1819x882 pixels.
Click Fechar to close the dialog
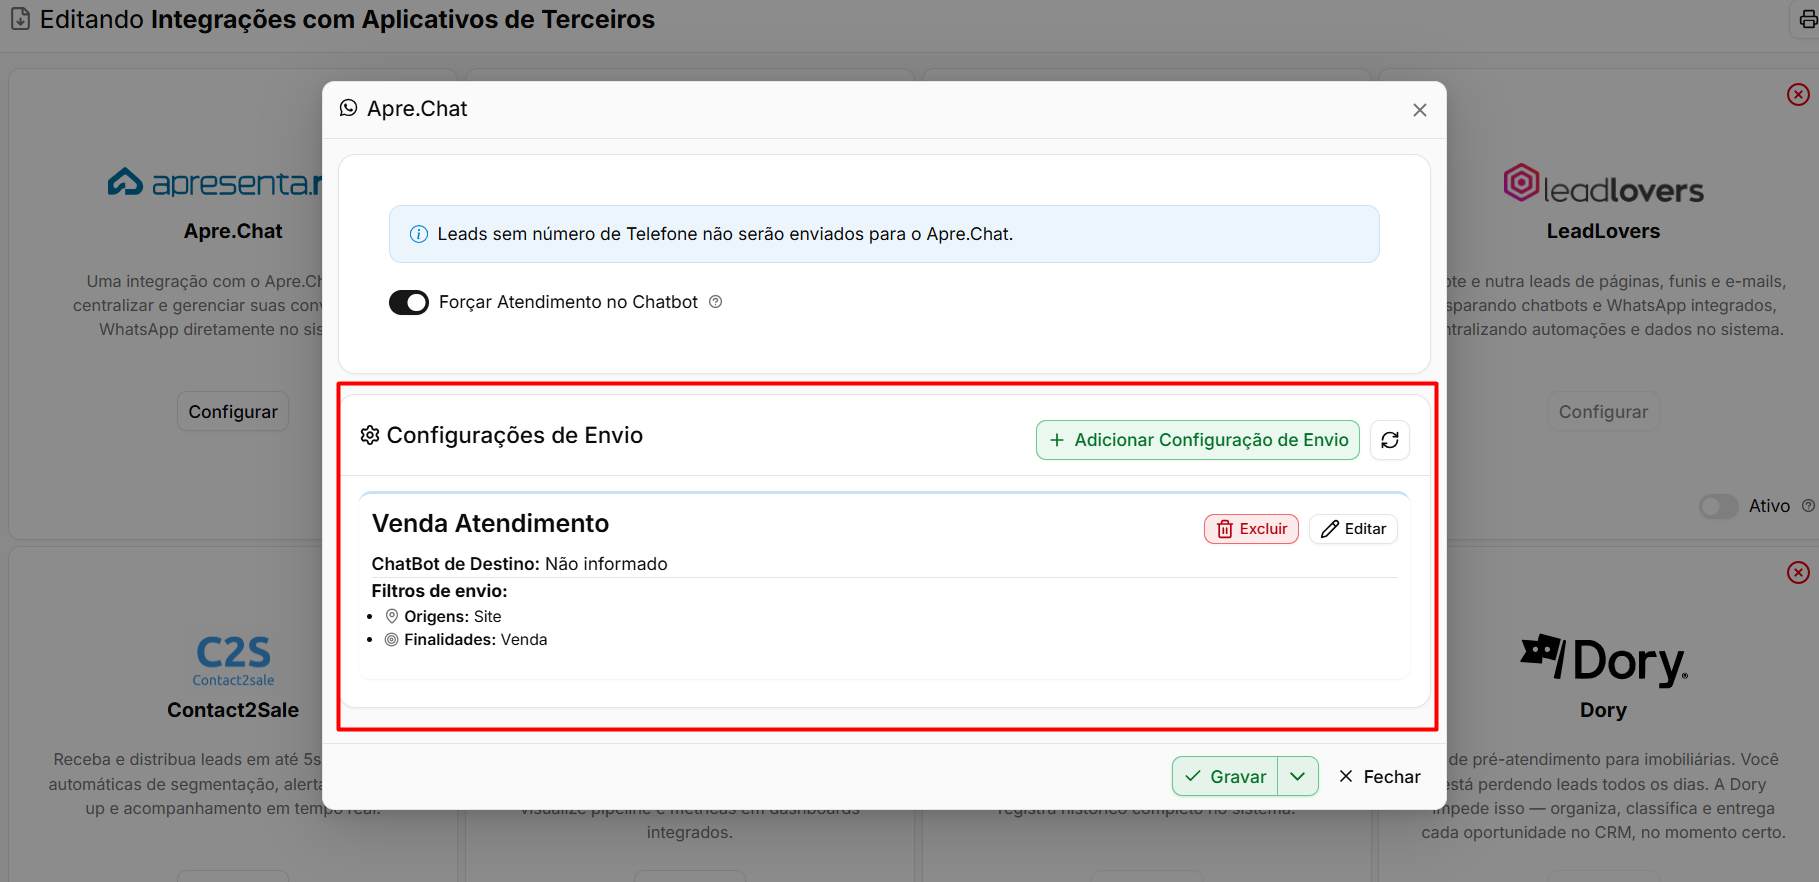pos(1379,776)
